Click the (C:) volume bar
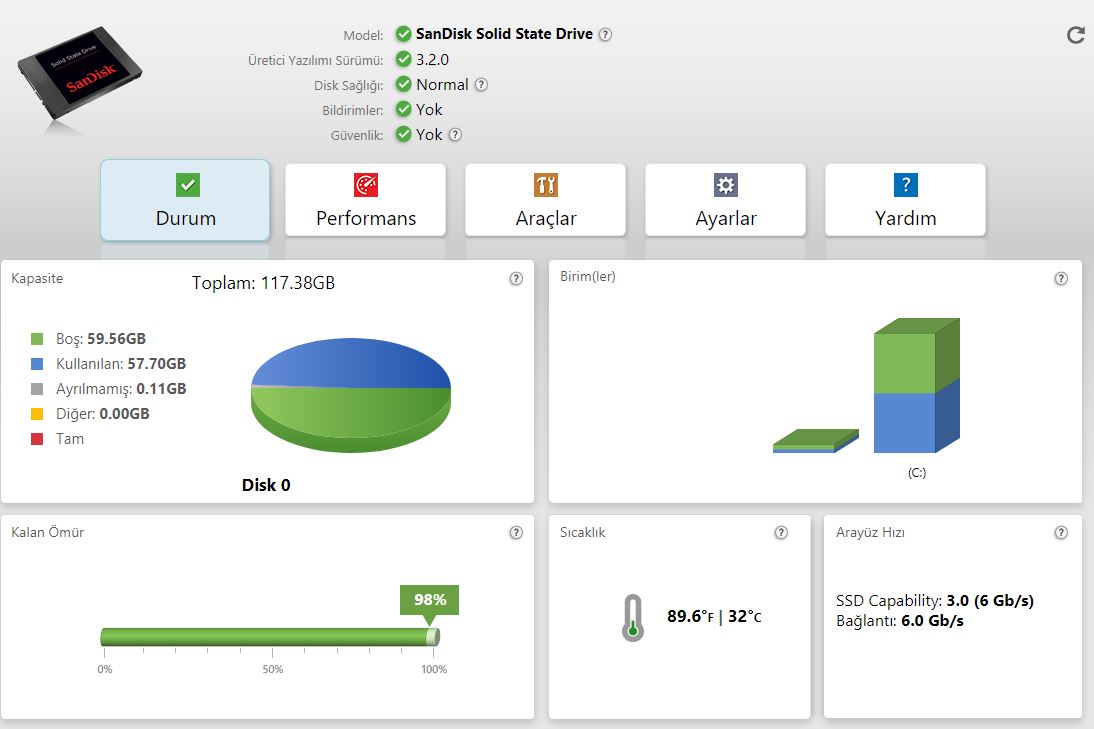This screenshot has width=1094, height=729. click(917, 386)
